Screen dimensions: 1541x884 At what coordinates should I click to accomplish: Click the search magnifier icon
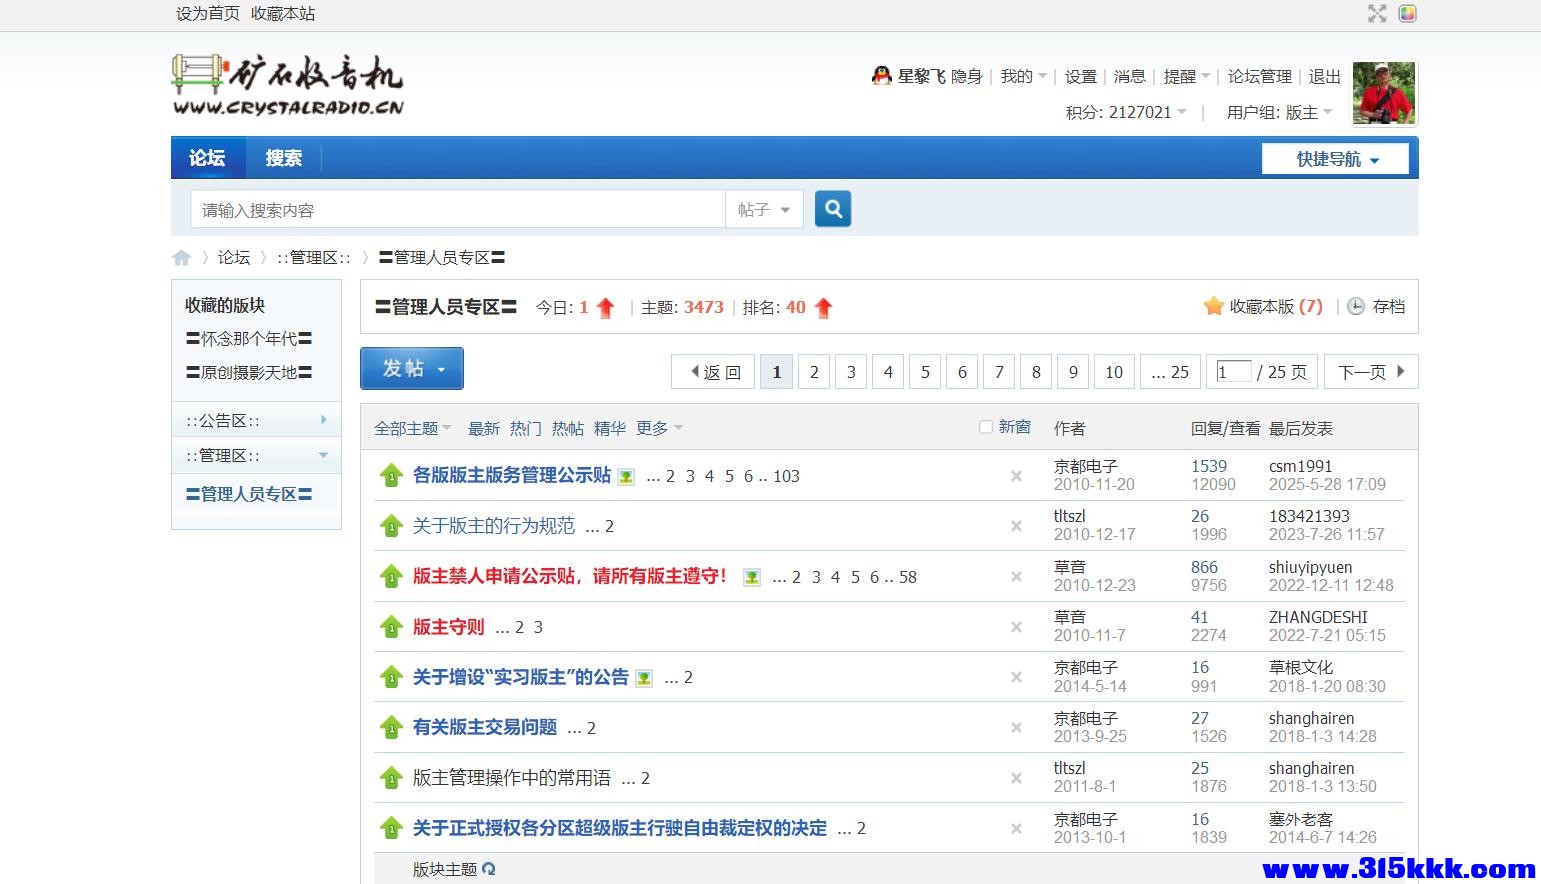click(x=833, y=208)
